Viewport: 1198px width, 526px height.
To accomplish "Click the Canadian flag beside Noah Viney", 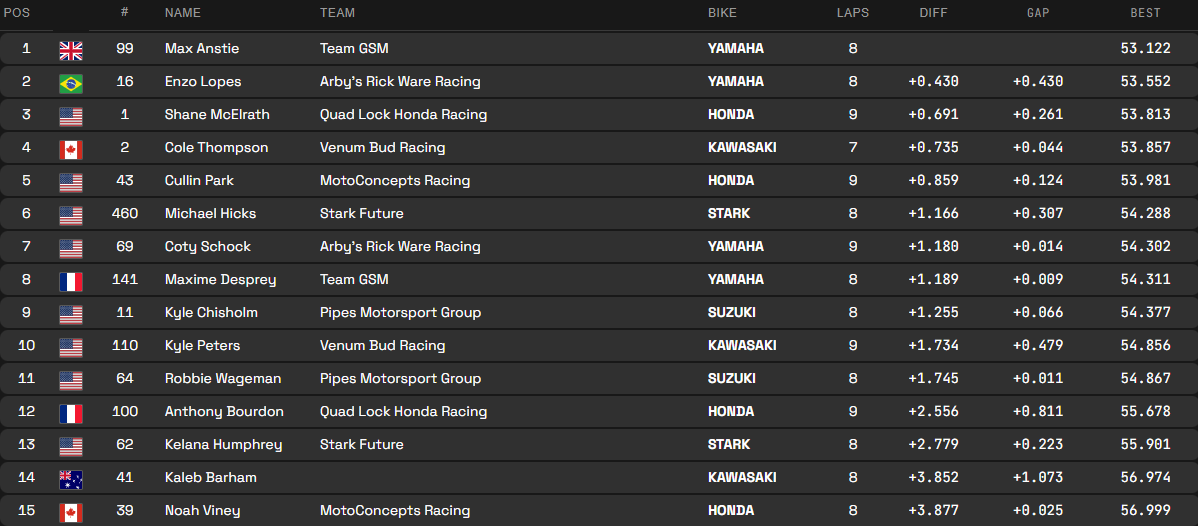I will pos(71,512).
